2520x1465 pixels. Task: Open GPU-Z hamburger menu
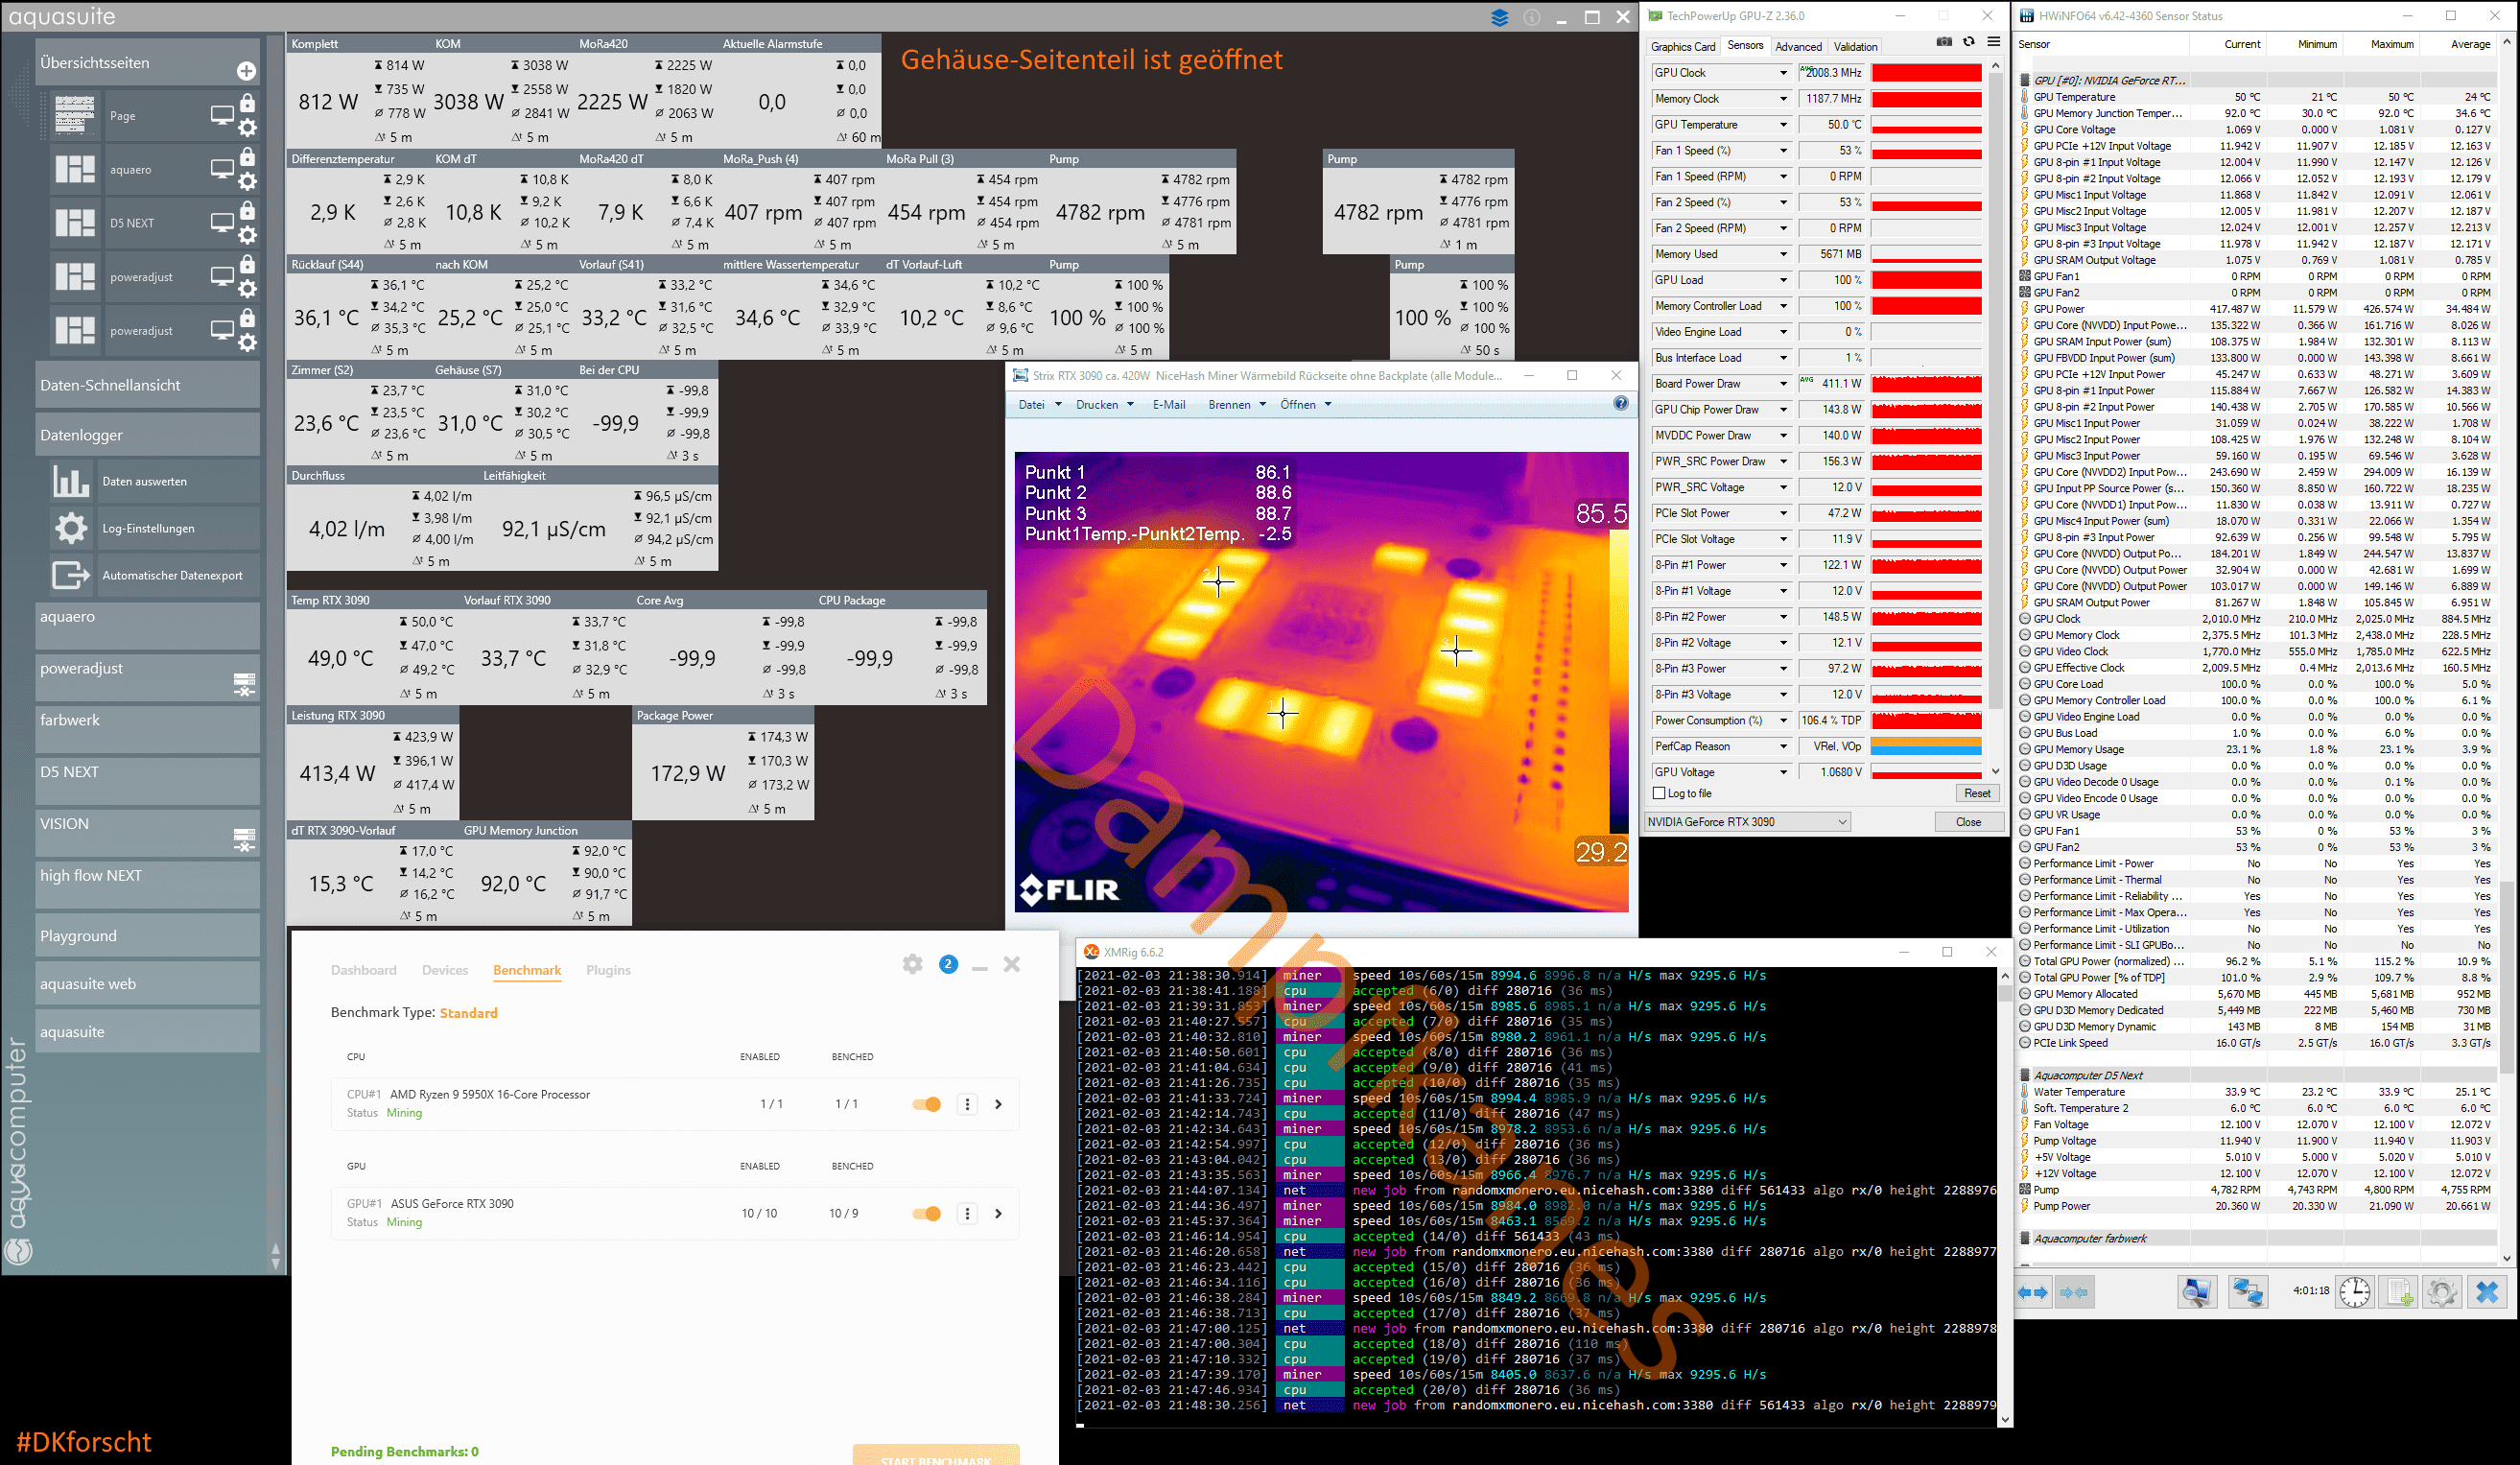[1994, 42]
